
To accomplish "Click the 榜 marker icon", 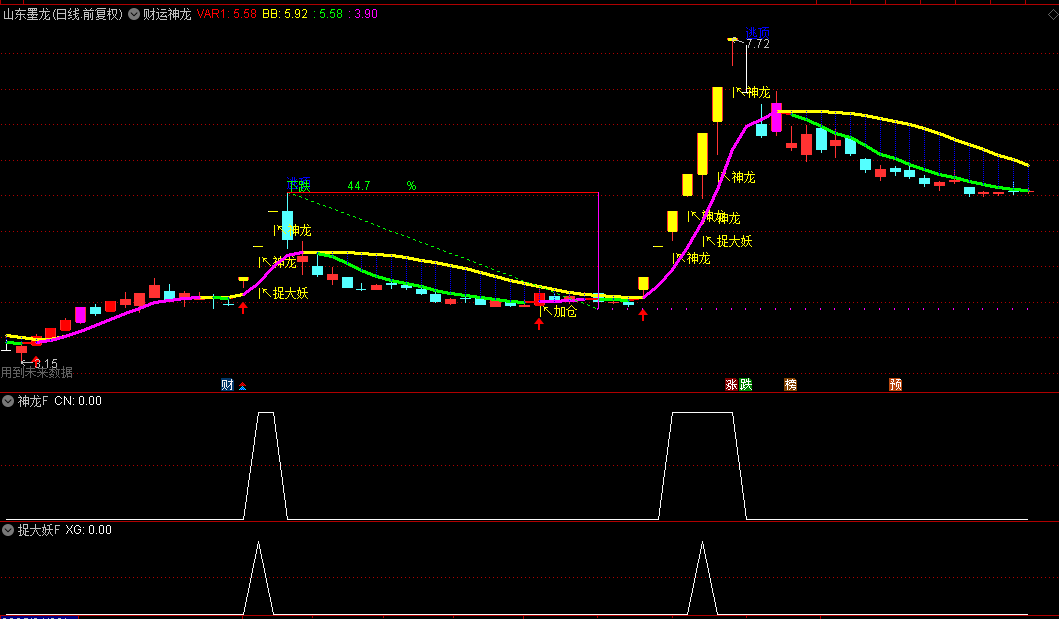I will pos(791,385).
